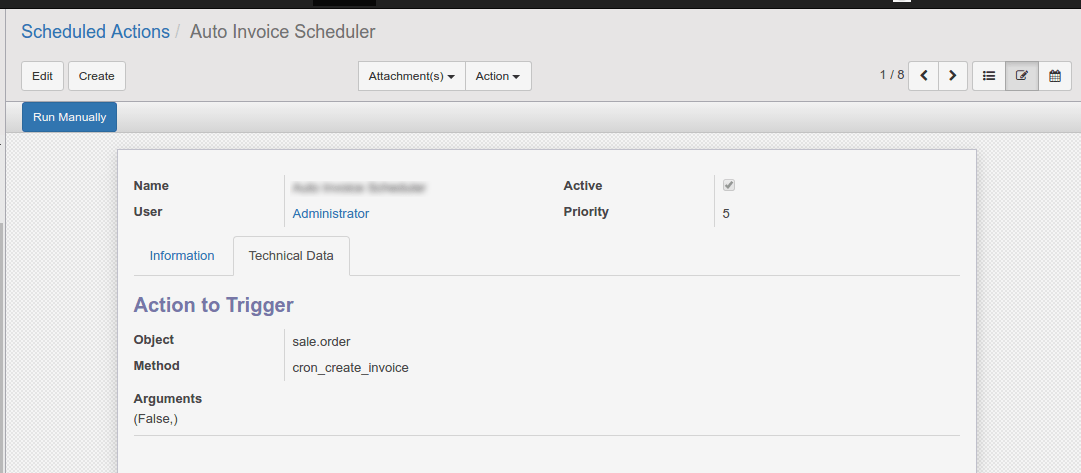Click the (False,) arguments value
The width and height of the screenshot is (1081, 473).
click(x=156, y=419)
